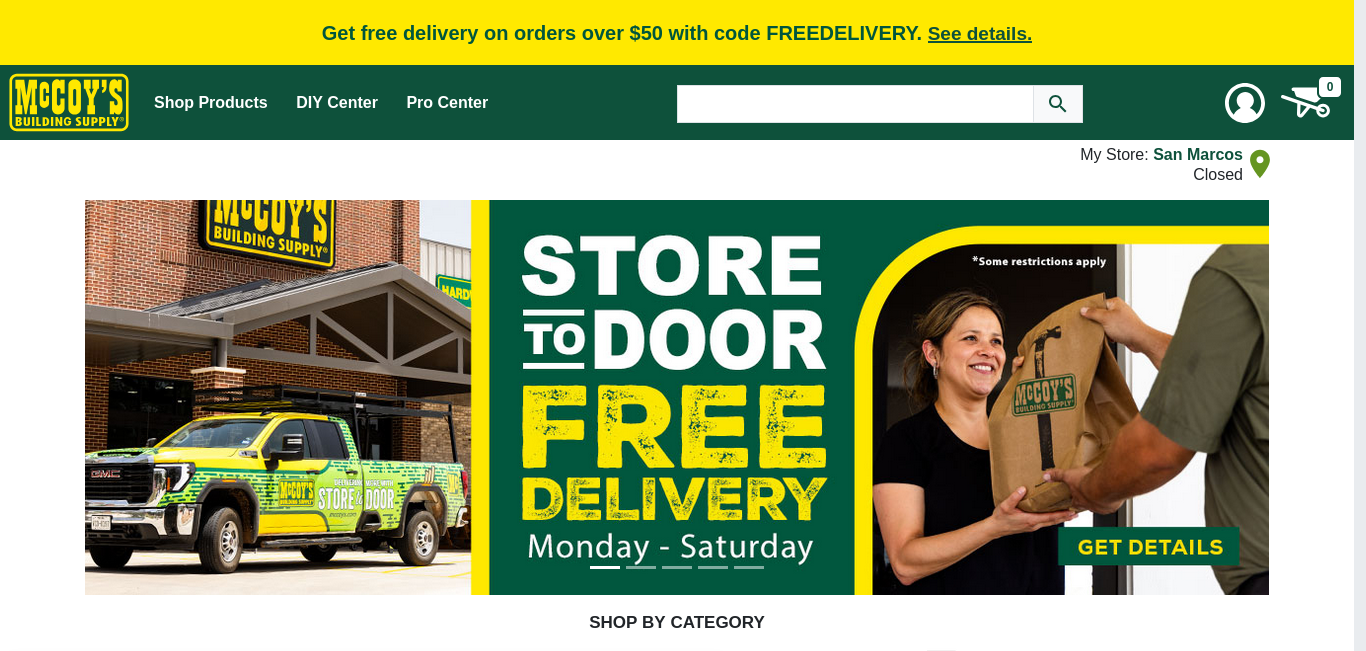The width and height of the screenshot is (1366, 651).
Task: Select the second carousel slide indicator
Action: [x=641, y=567]
